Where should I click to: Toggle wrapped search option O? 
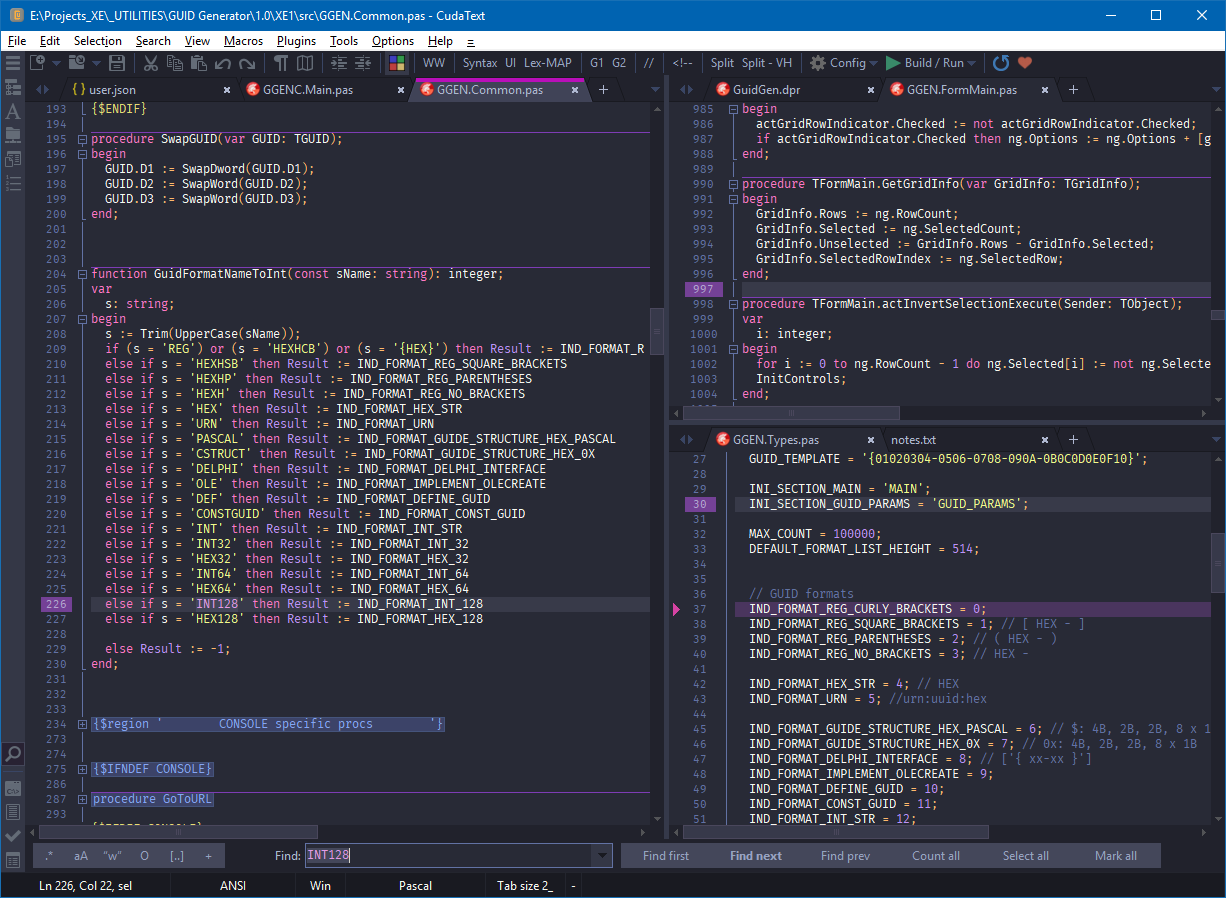tap(145, 856)
